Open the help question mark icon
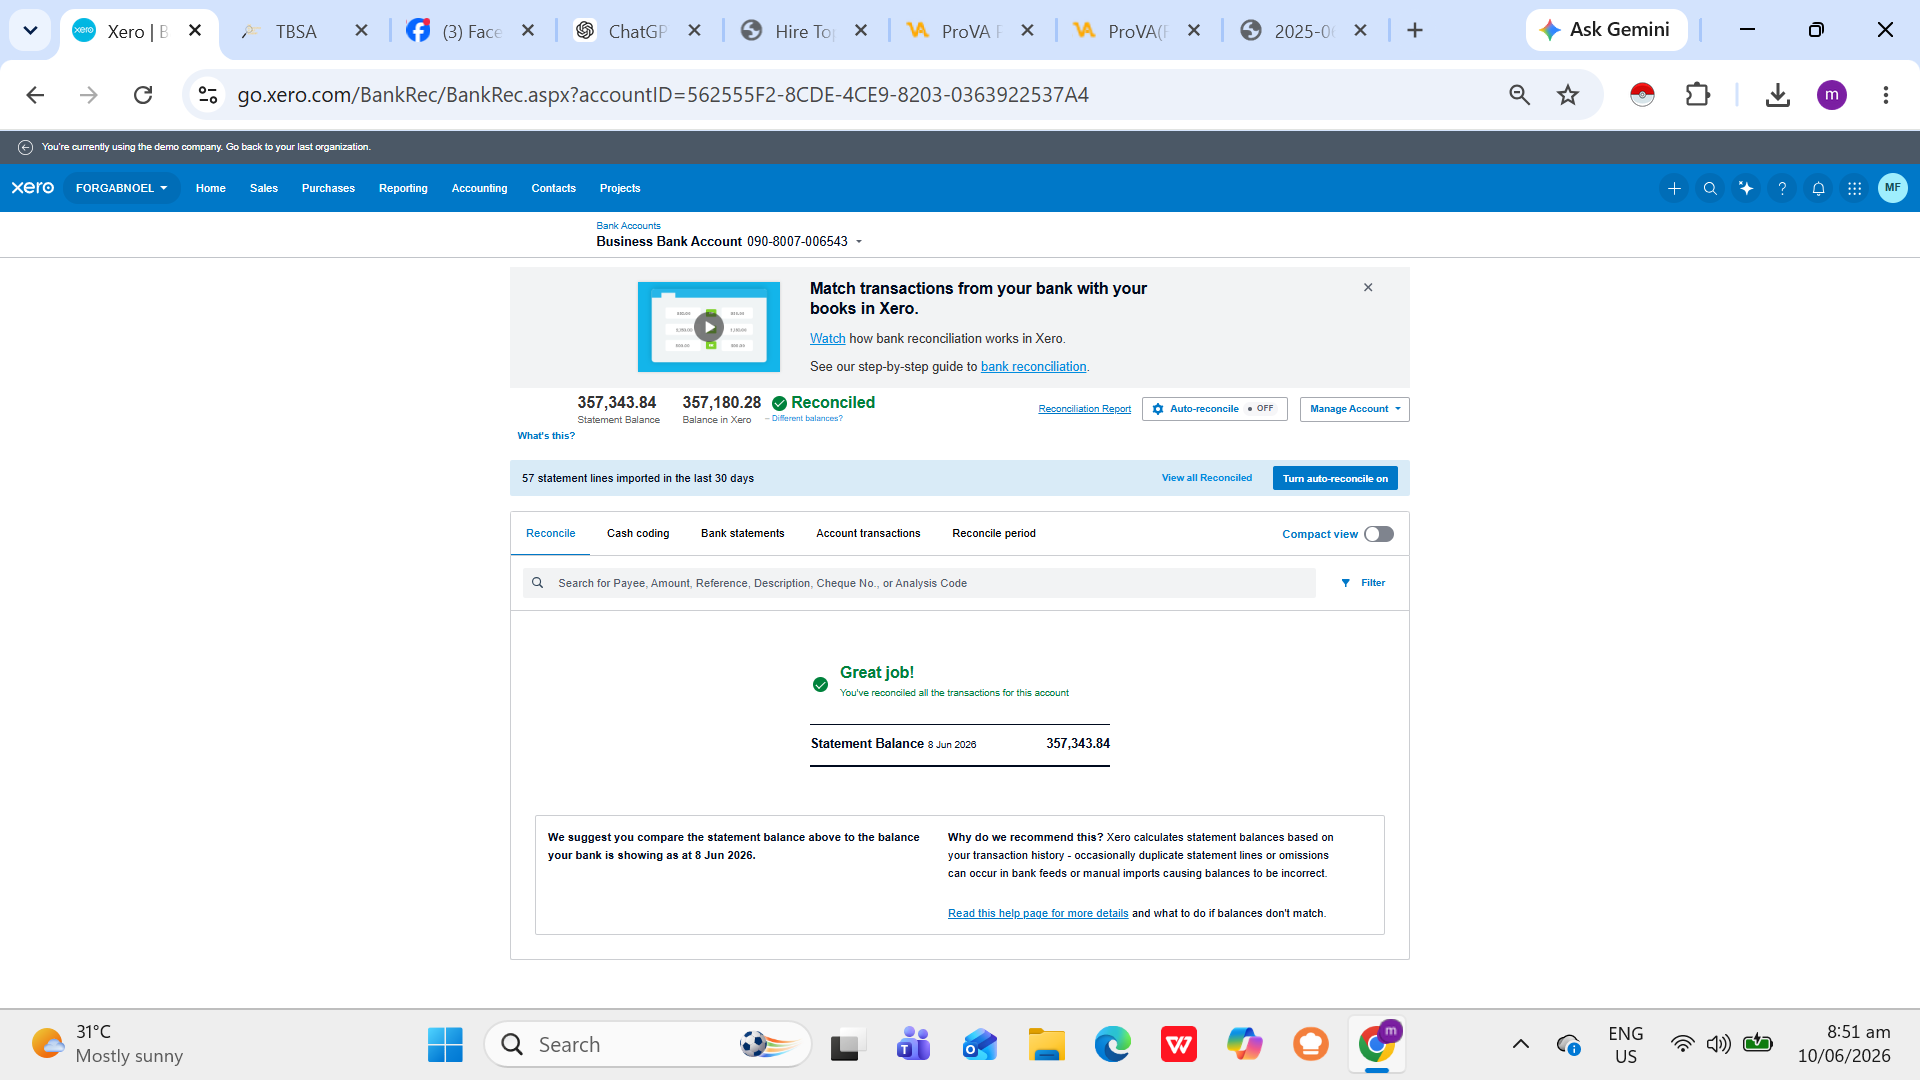 click(x=1782, y=188)
